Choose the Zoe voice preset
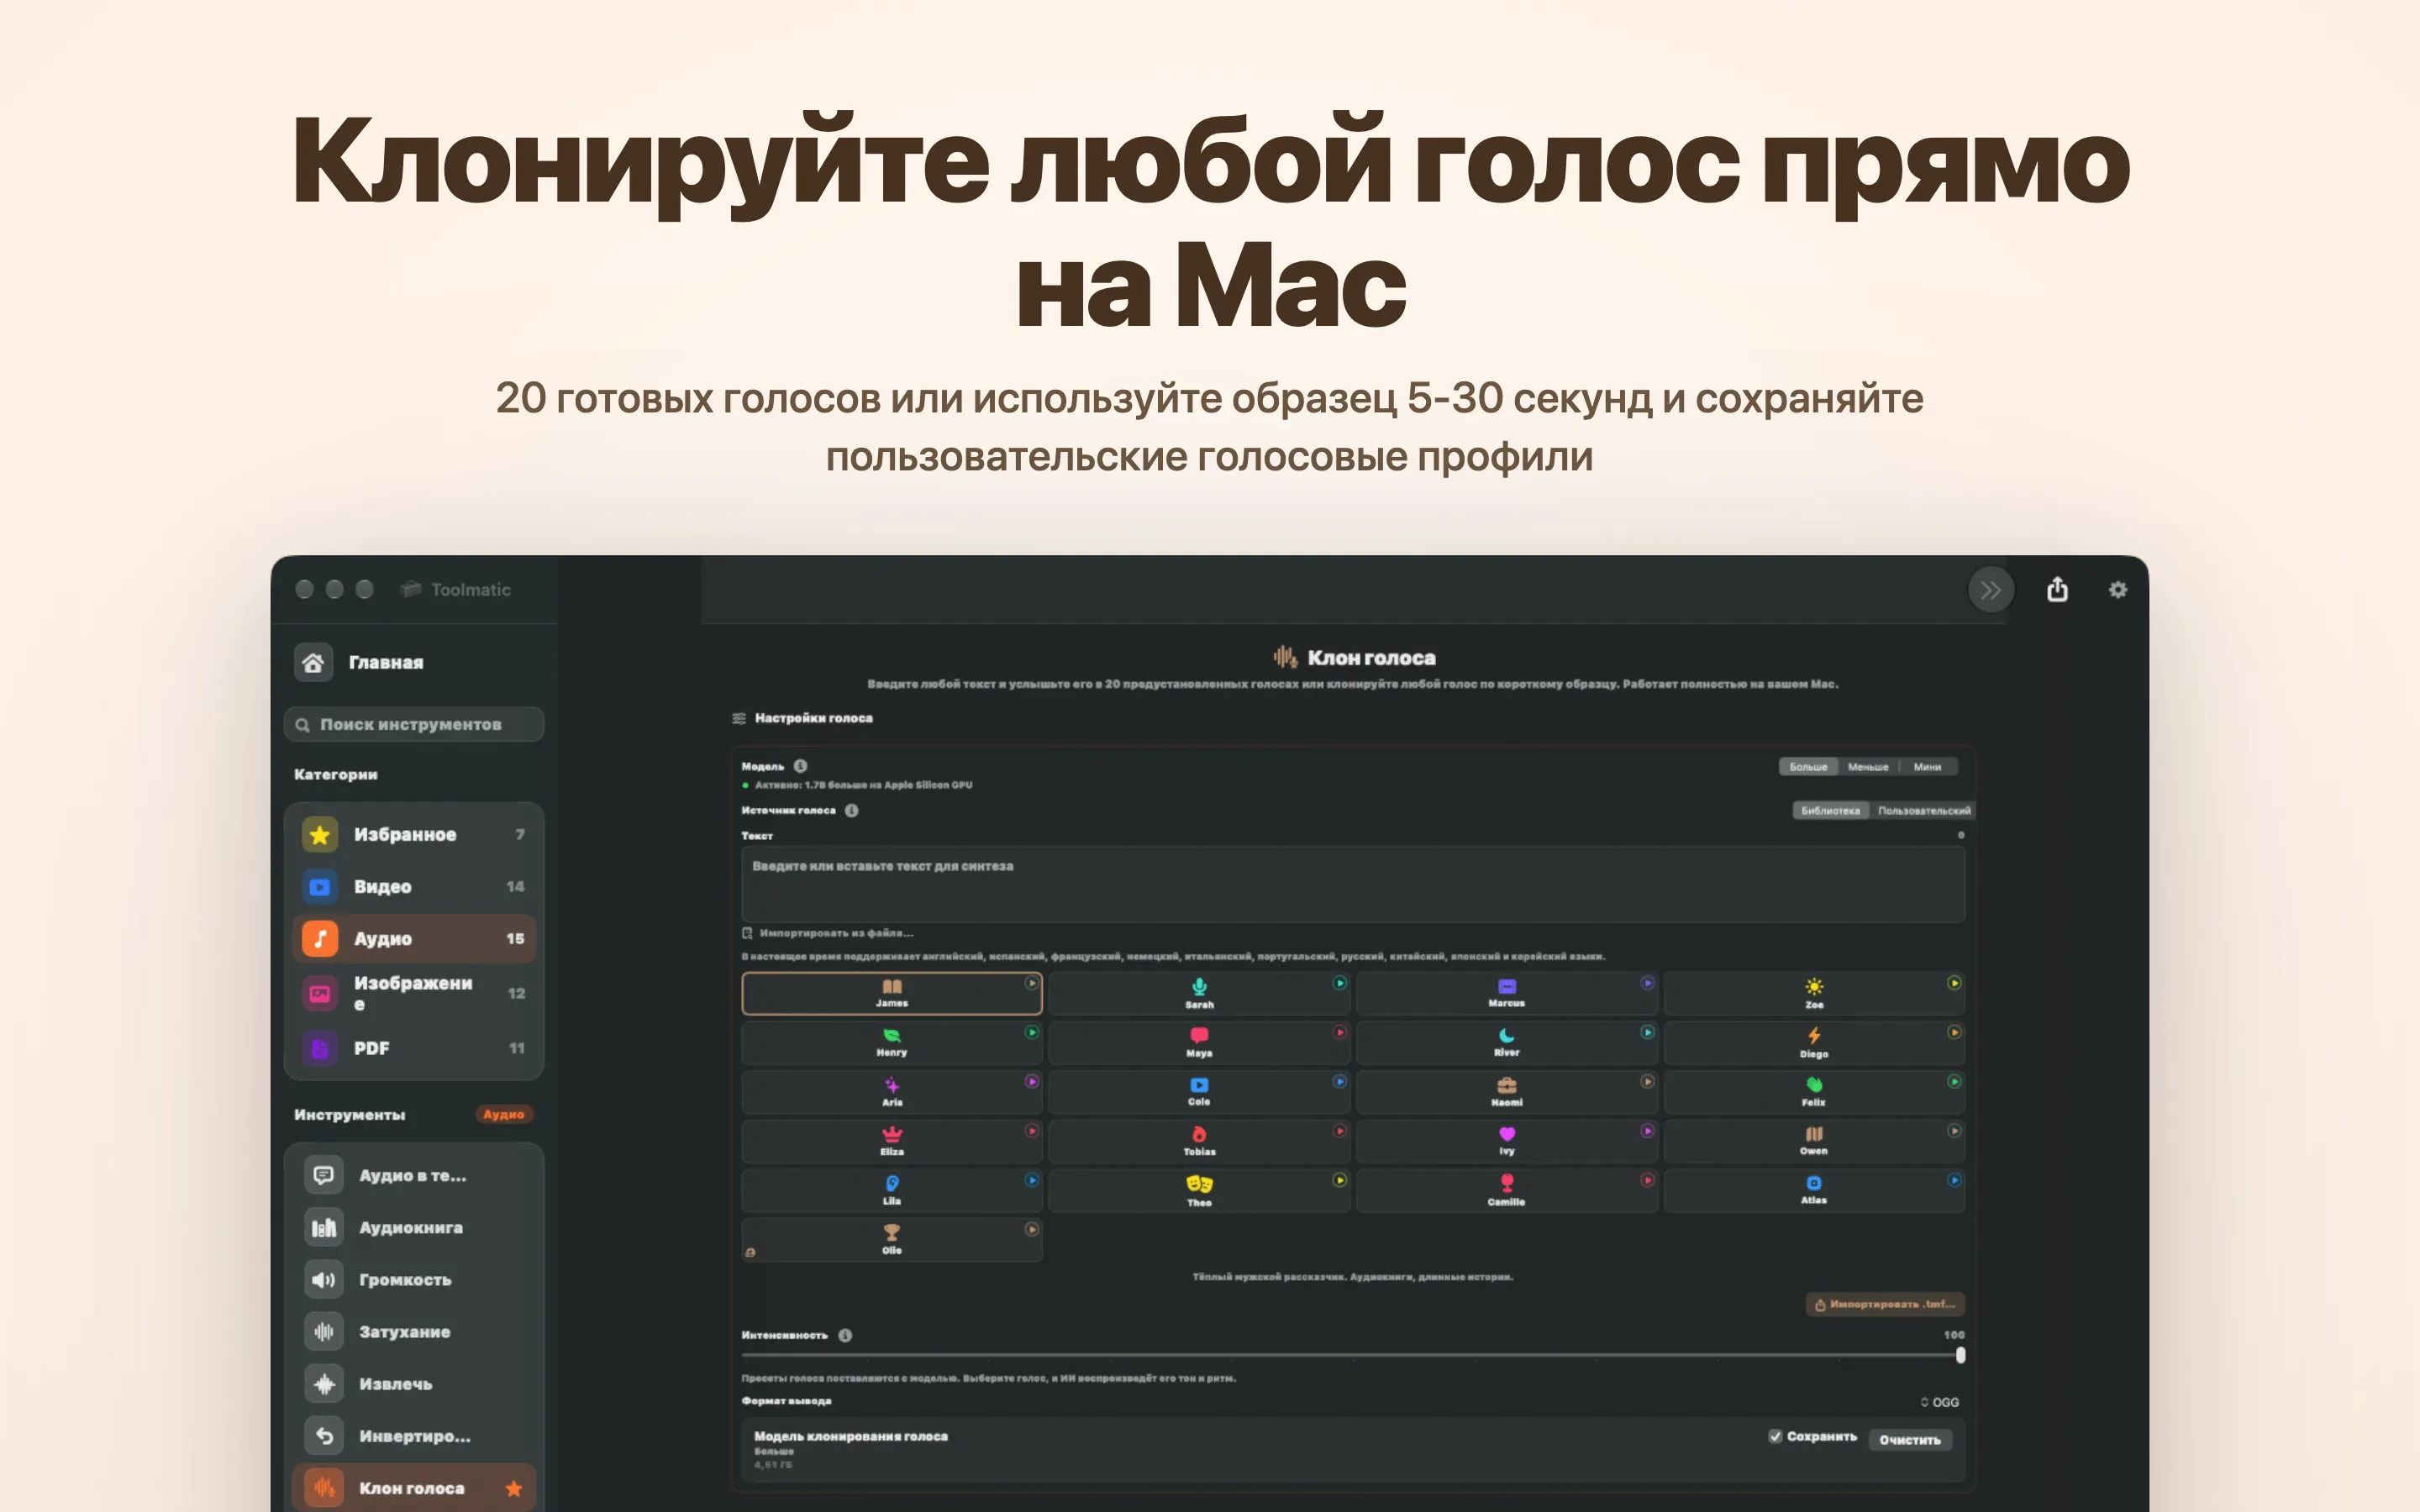Image resolution: width=2420 pixels, height=1512 pixels. [1814, 993]
